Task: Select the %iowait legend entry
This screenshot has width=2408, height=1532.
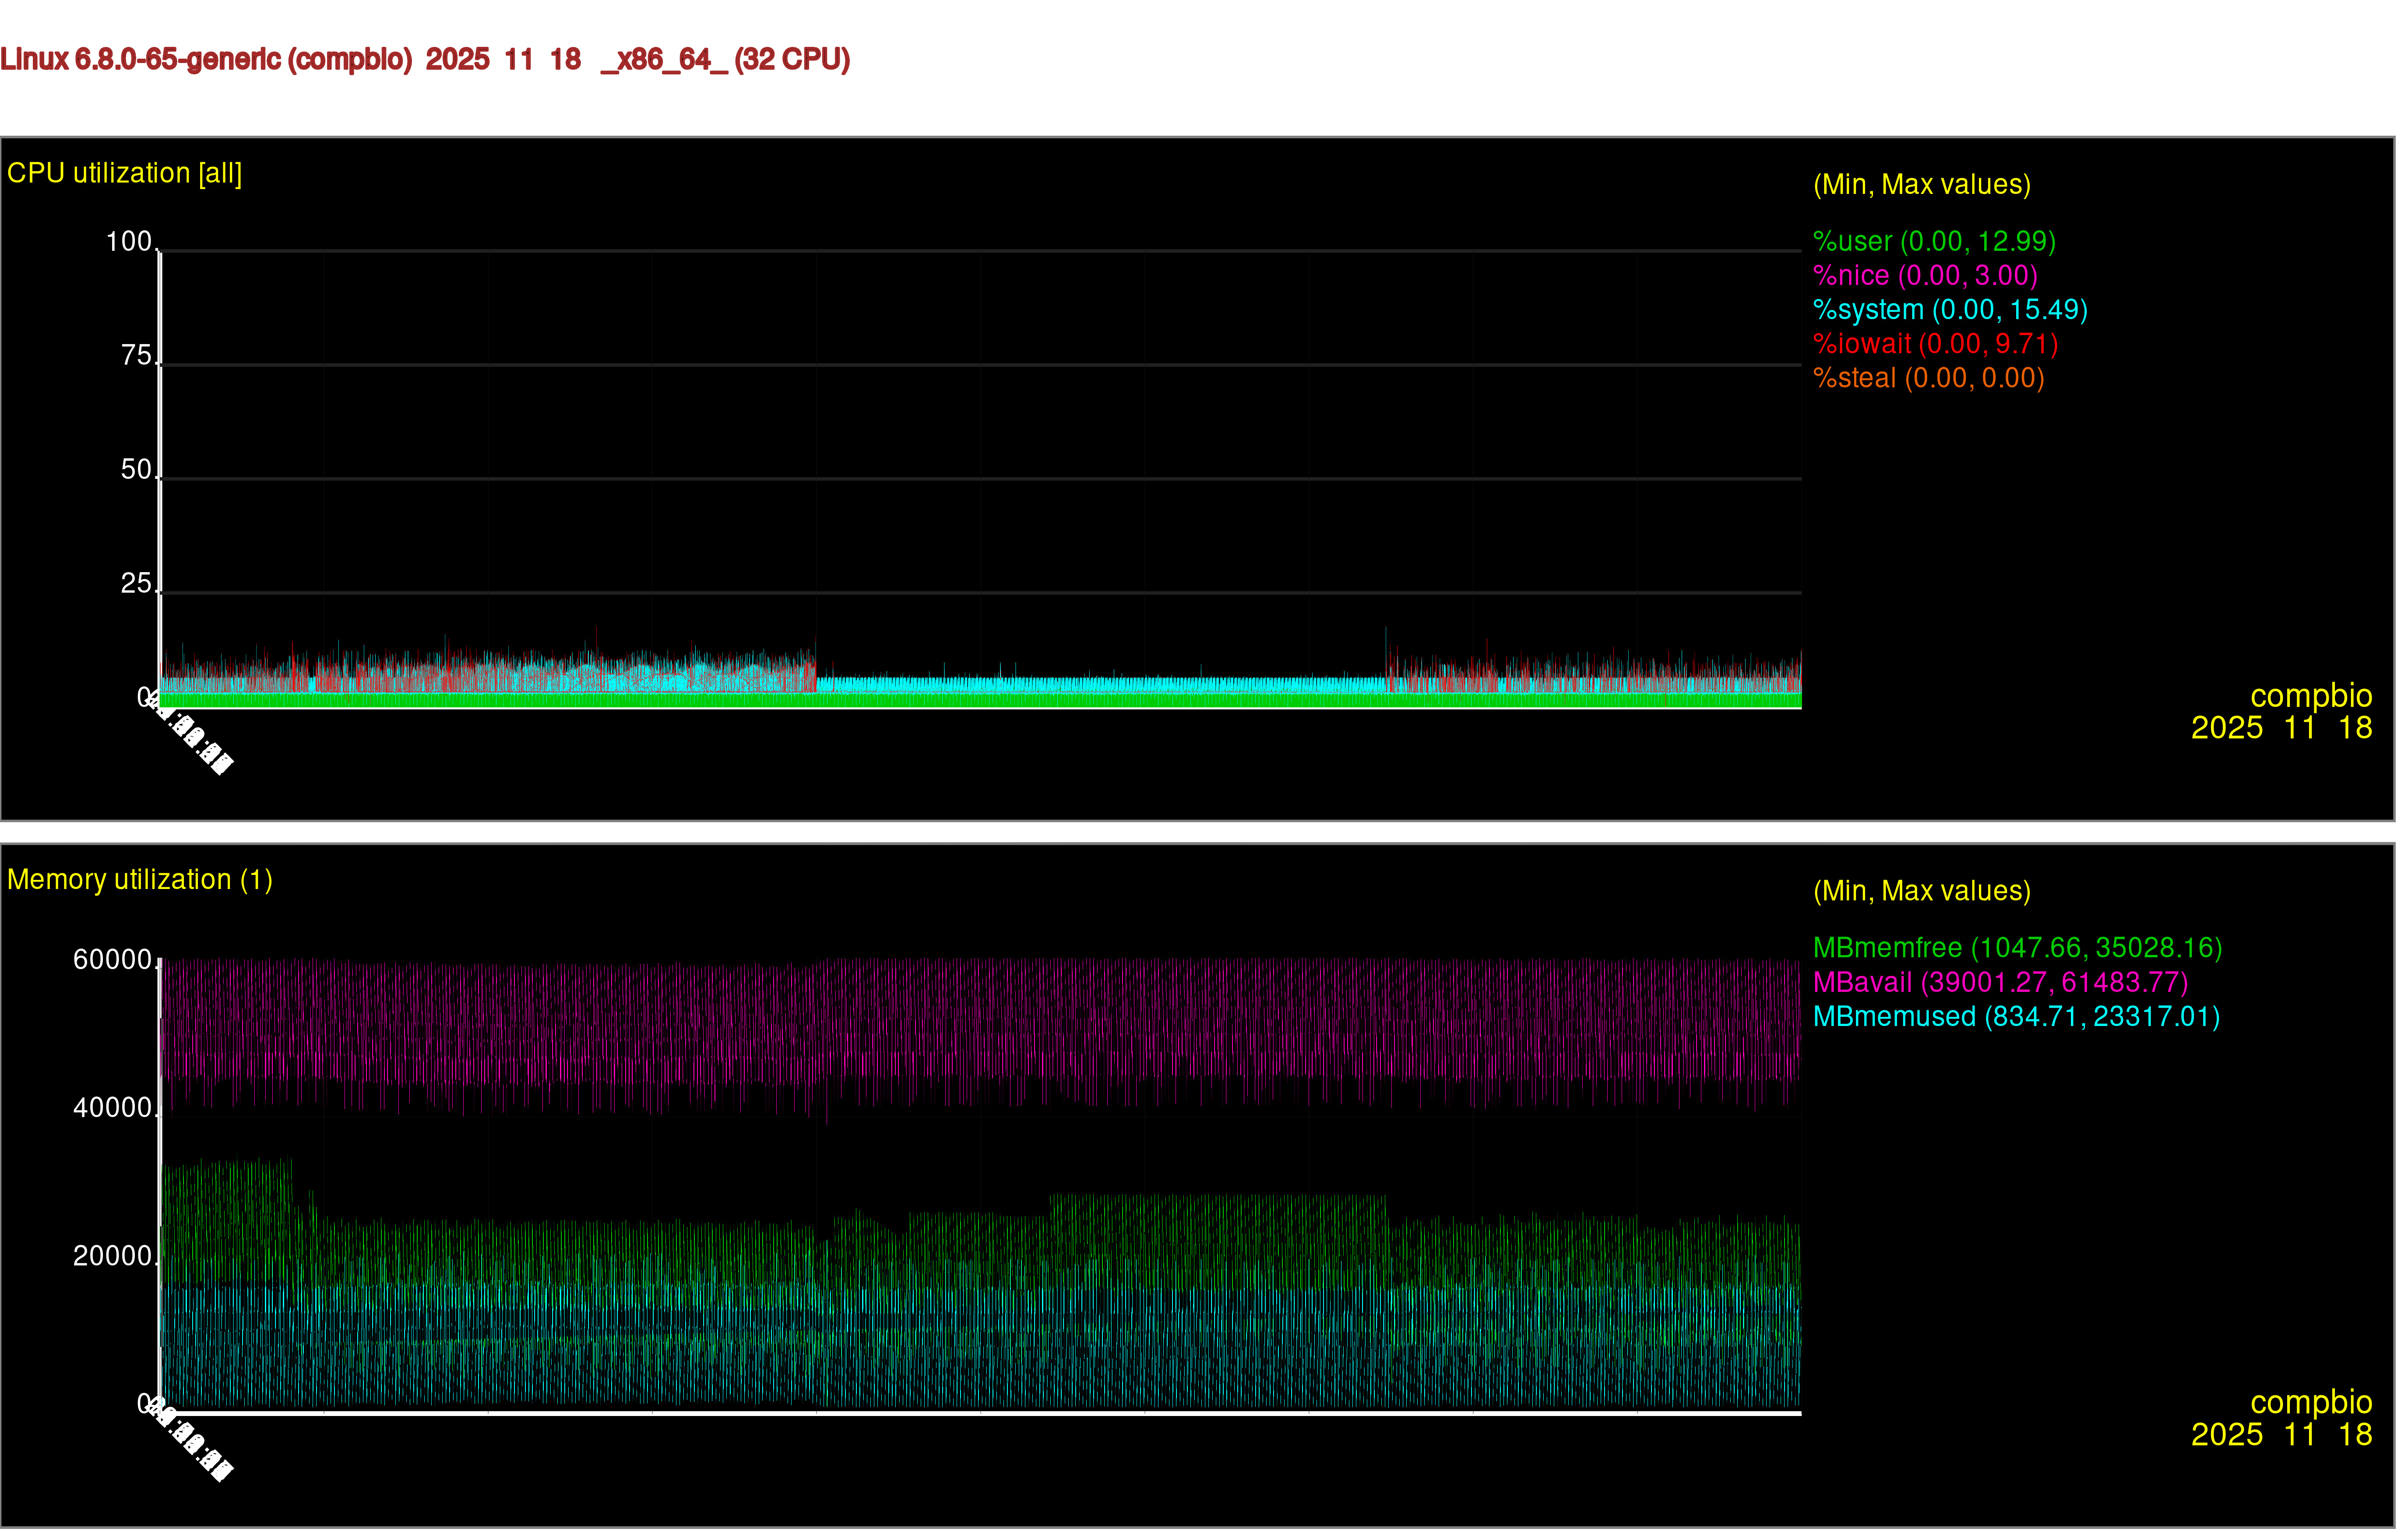Action: tap(1935, 344)
